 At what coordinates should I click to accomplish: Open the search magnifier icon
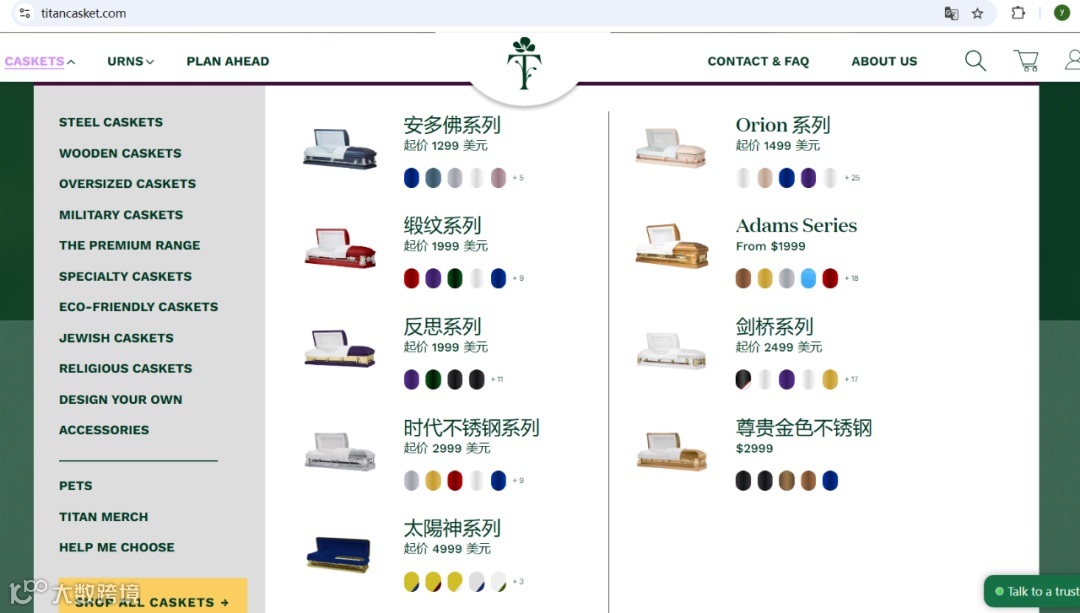pos(975,61)
